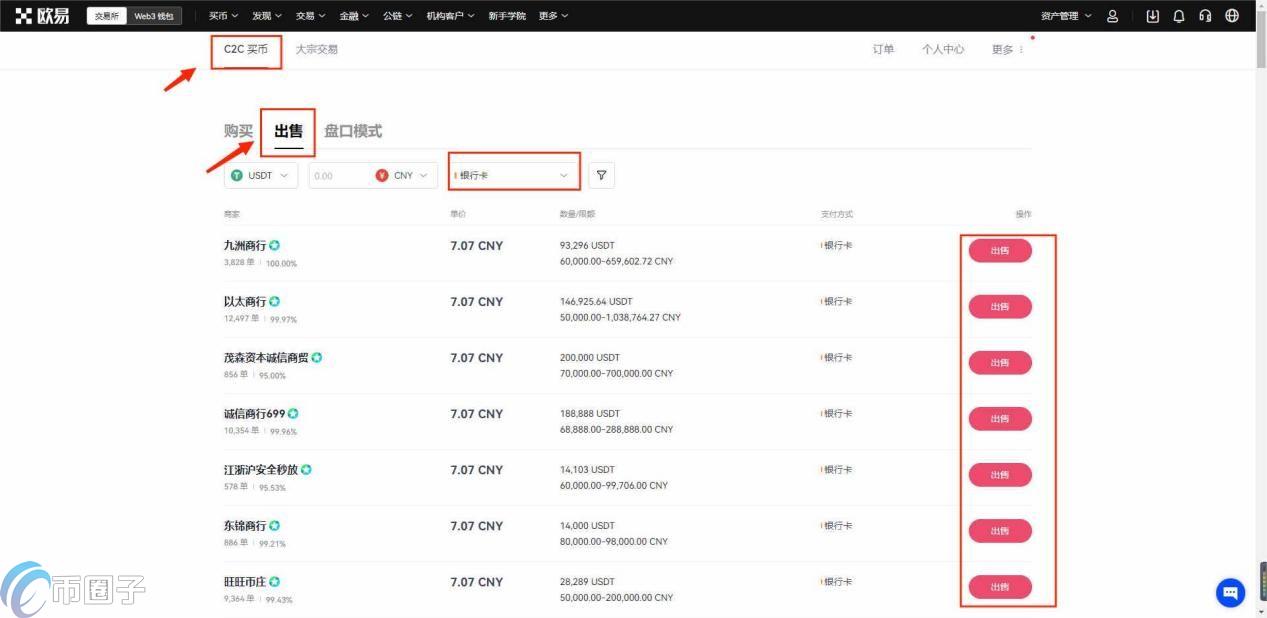Click the 146,925.64 USDT quantity text
Image resolution: width=1267 pixels, height=618 pixels.
click(x=596, y=301)
